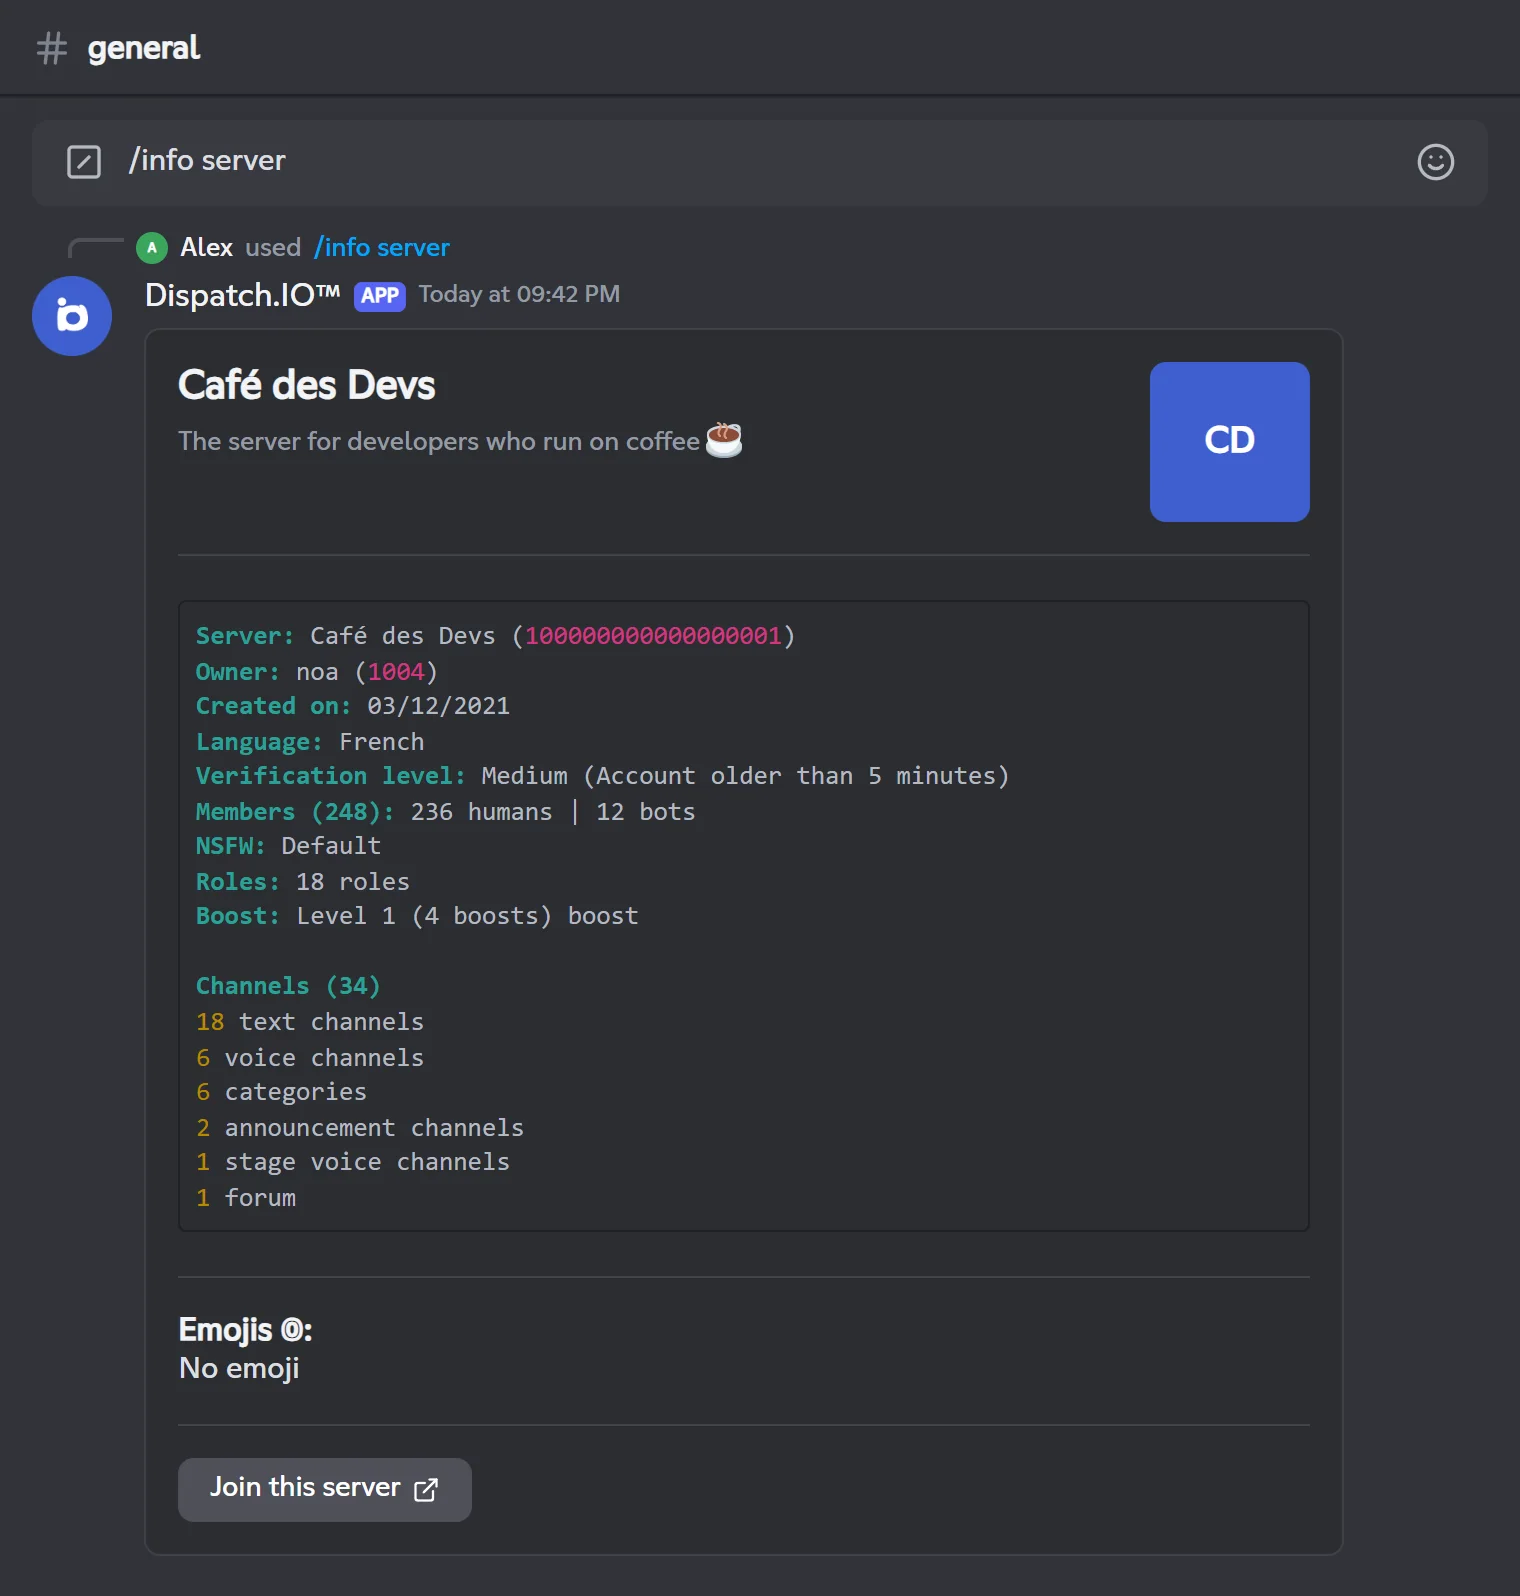Click the Café des Devs embed title
This screenshot has width=1520, height=1596.
pos(307,386)
